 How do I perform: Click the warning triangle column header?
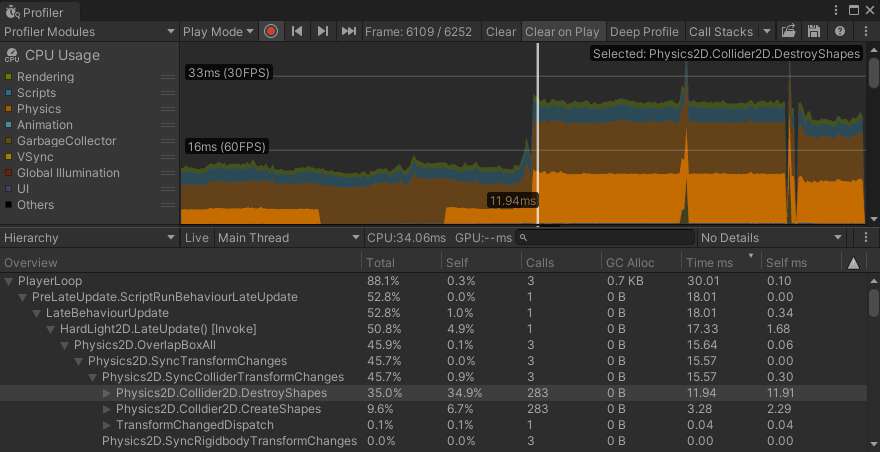[852, 262]
